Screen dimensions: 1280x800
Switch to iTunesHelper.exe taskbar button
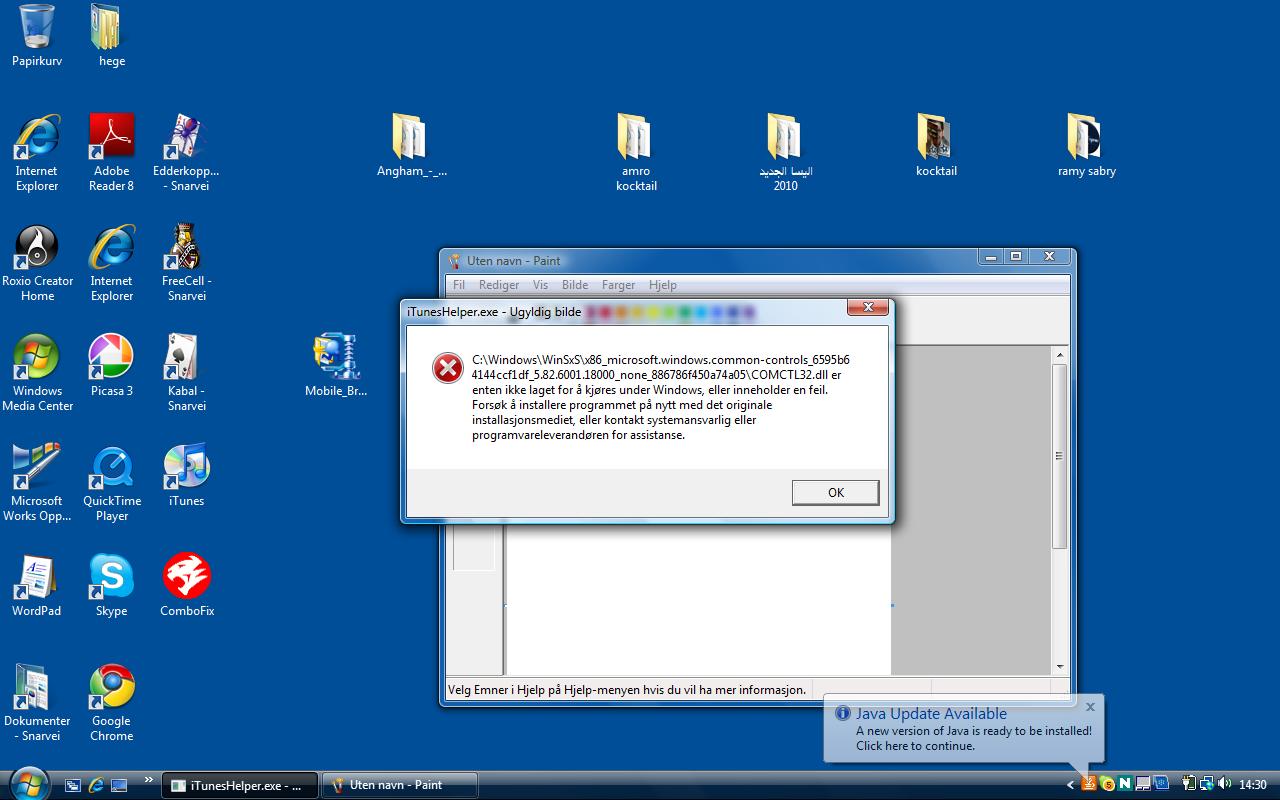(240, 785)
